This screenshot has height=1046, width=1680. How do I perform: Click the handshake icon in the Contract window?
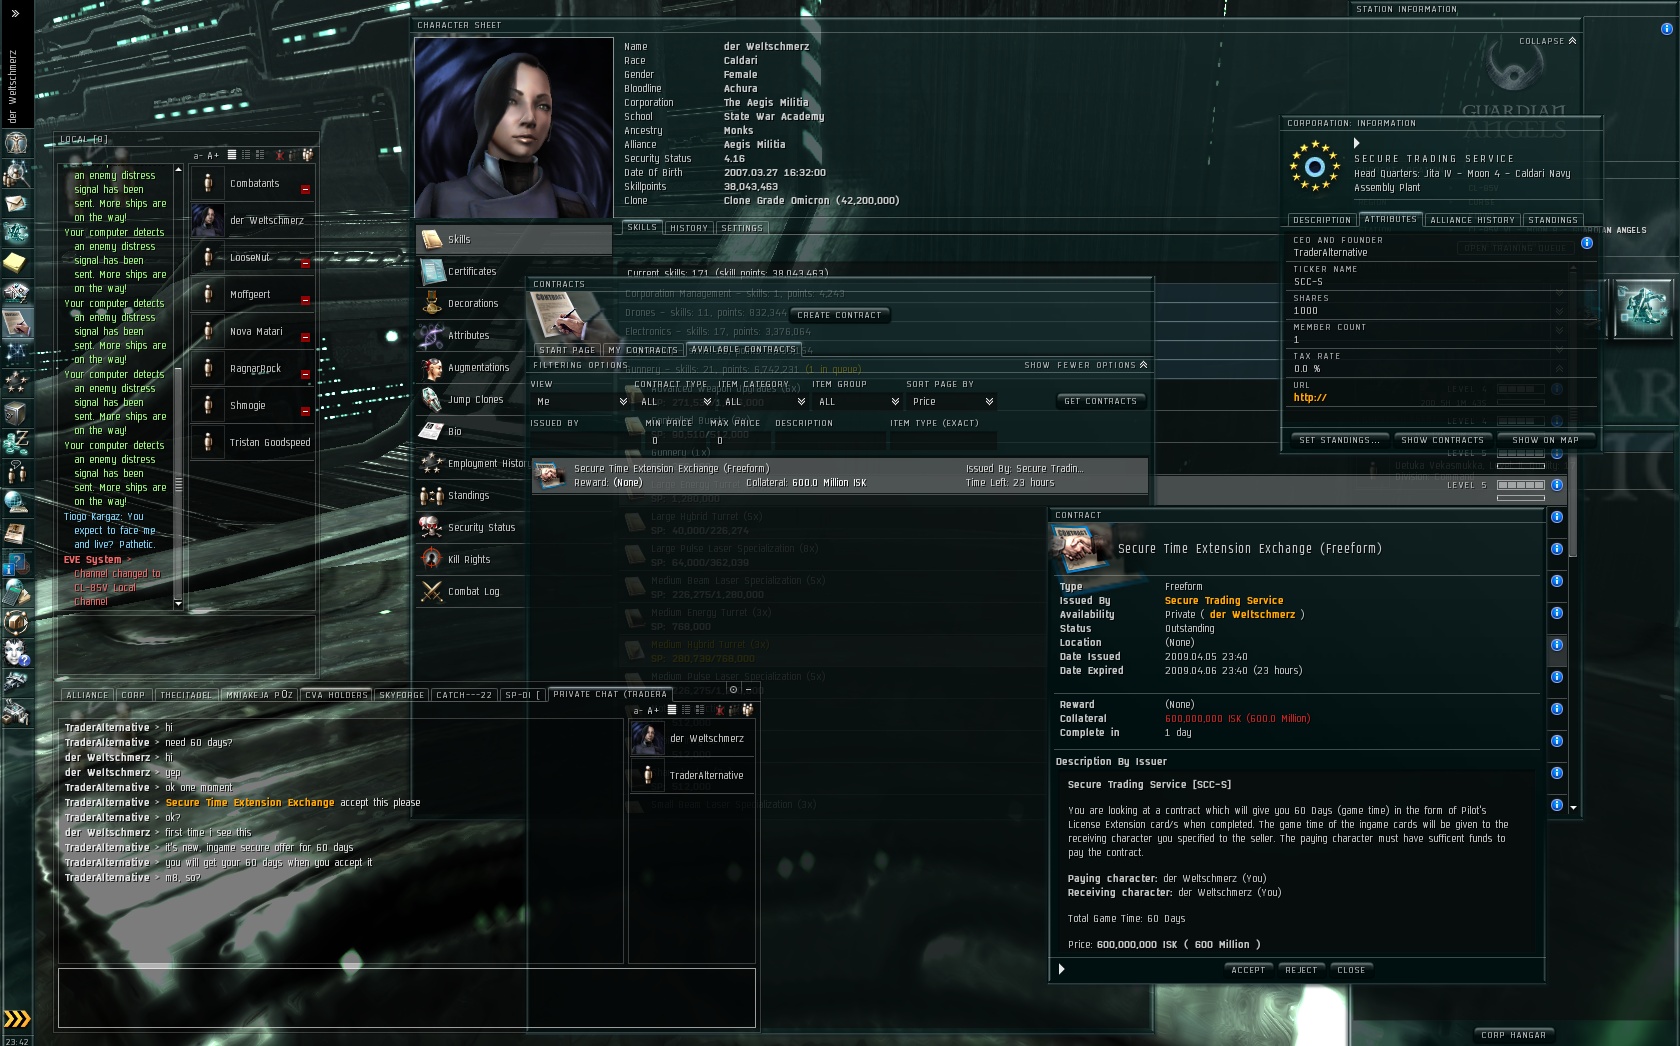coord(1081,547)
